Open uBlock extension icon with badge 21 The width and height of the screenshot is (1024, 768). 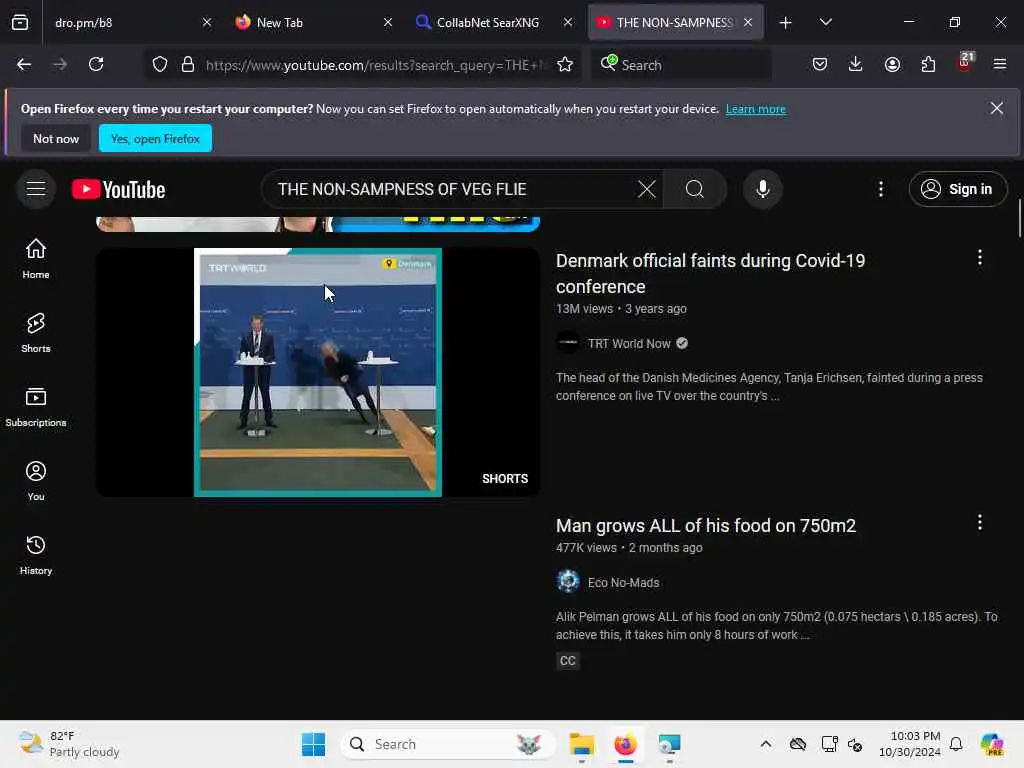[965, 63]
